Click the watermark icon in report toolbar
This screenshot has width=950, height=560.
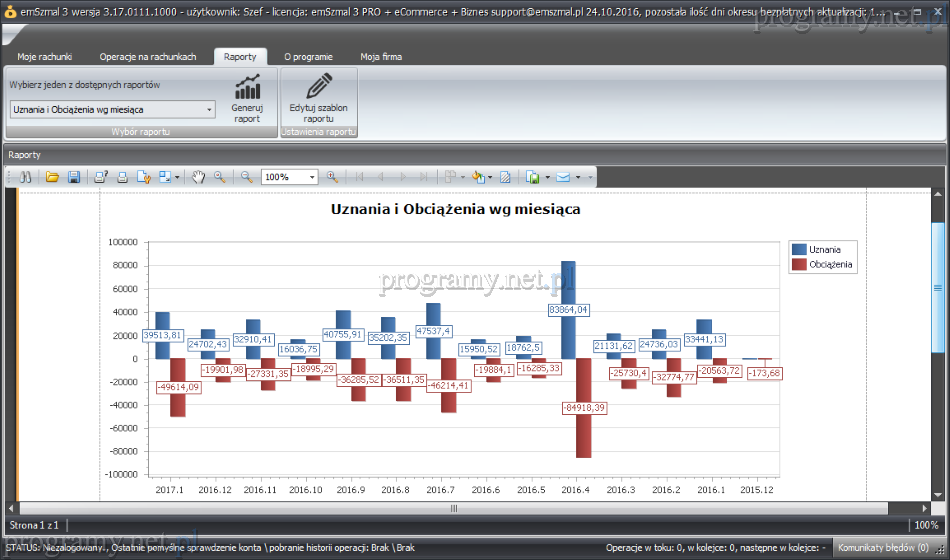tap(505, 177)
